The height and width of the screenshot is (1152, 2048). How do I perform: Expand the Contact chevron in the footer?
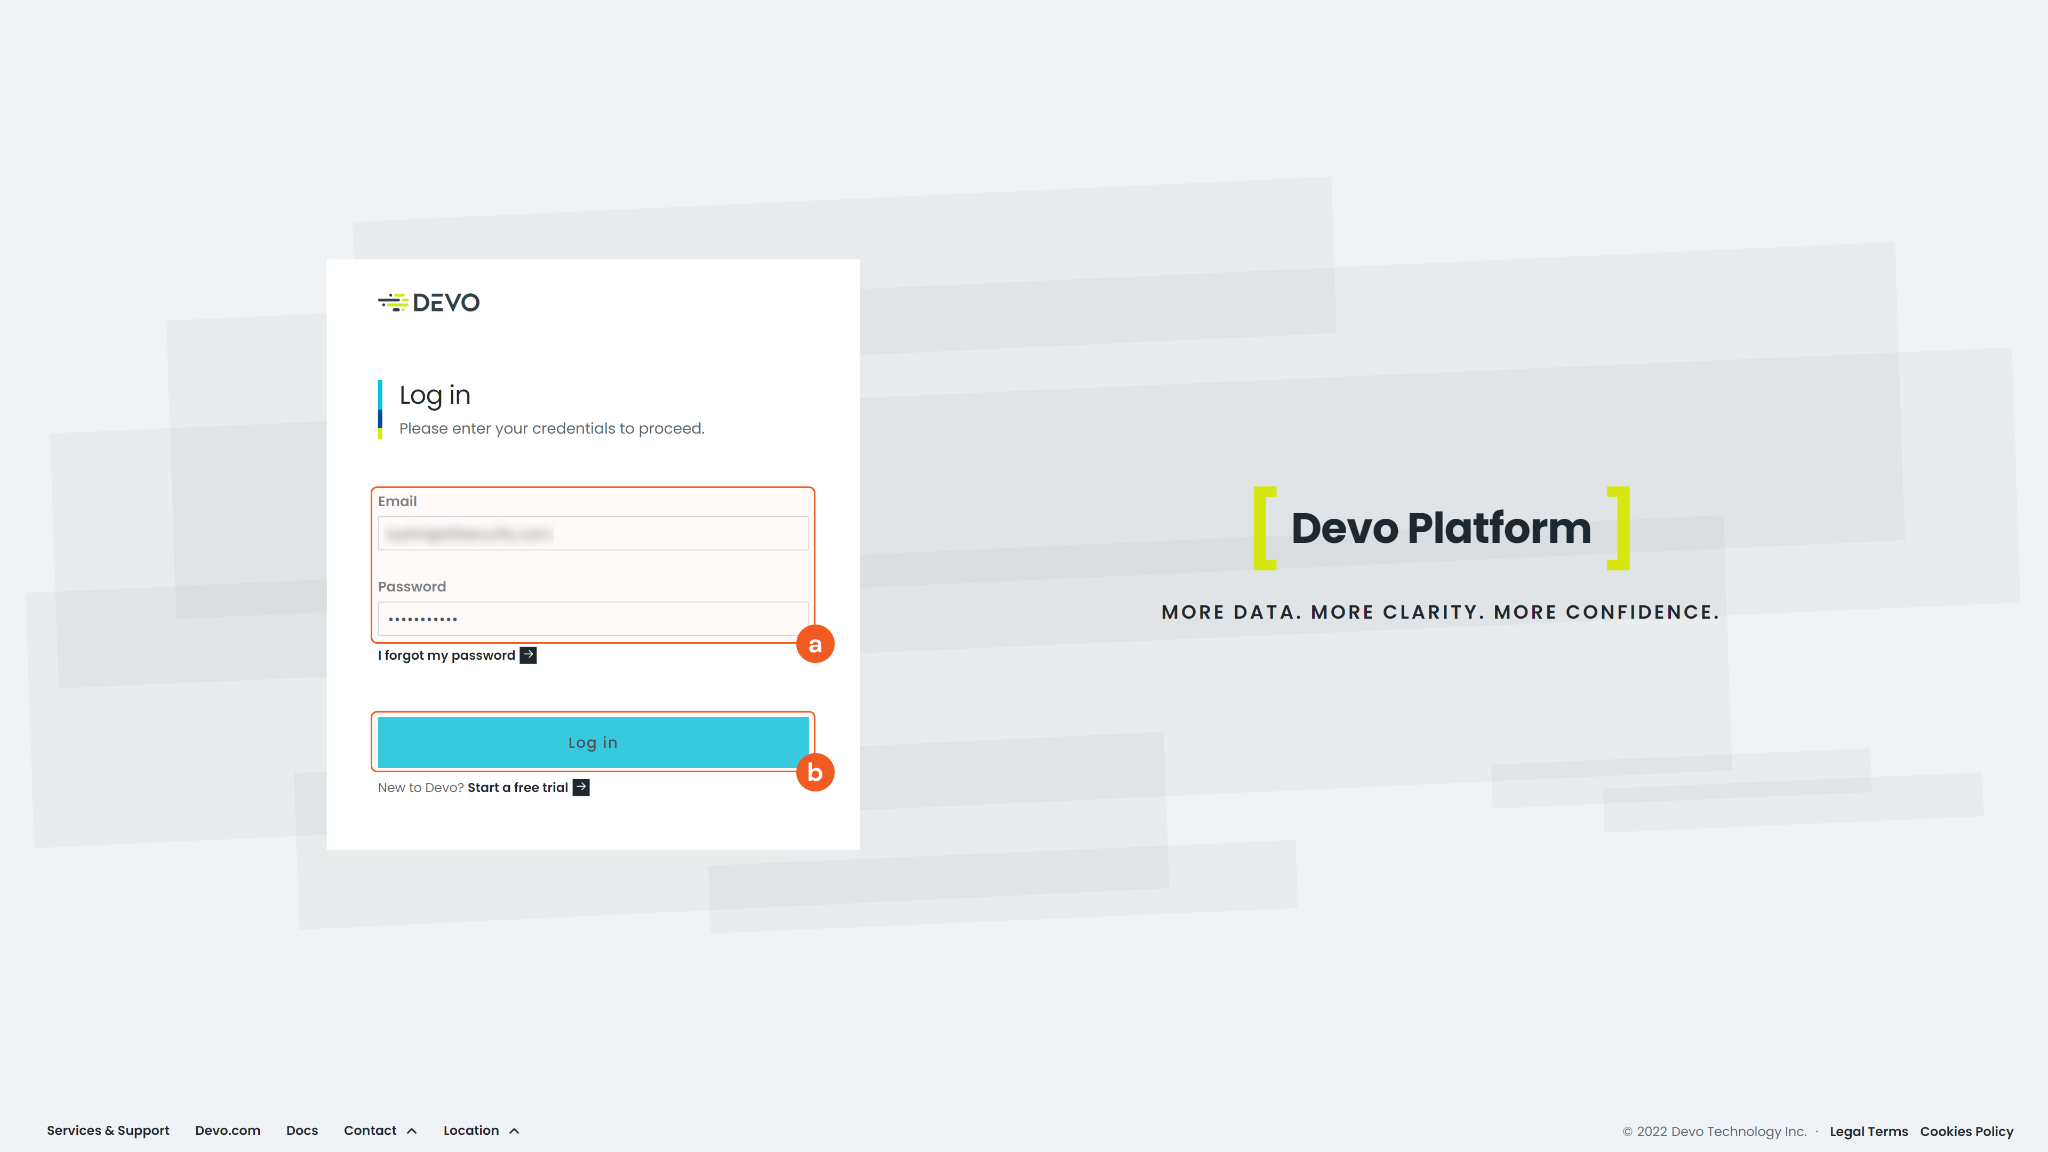click(x=411, y=1130)
